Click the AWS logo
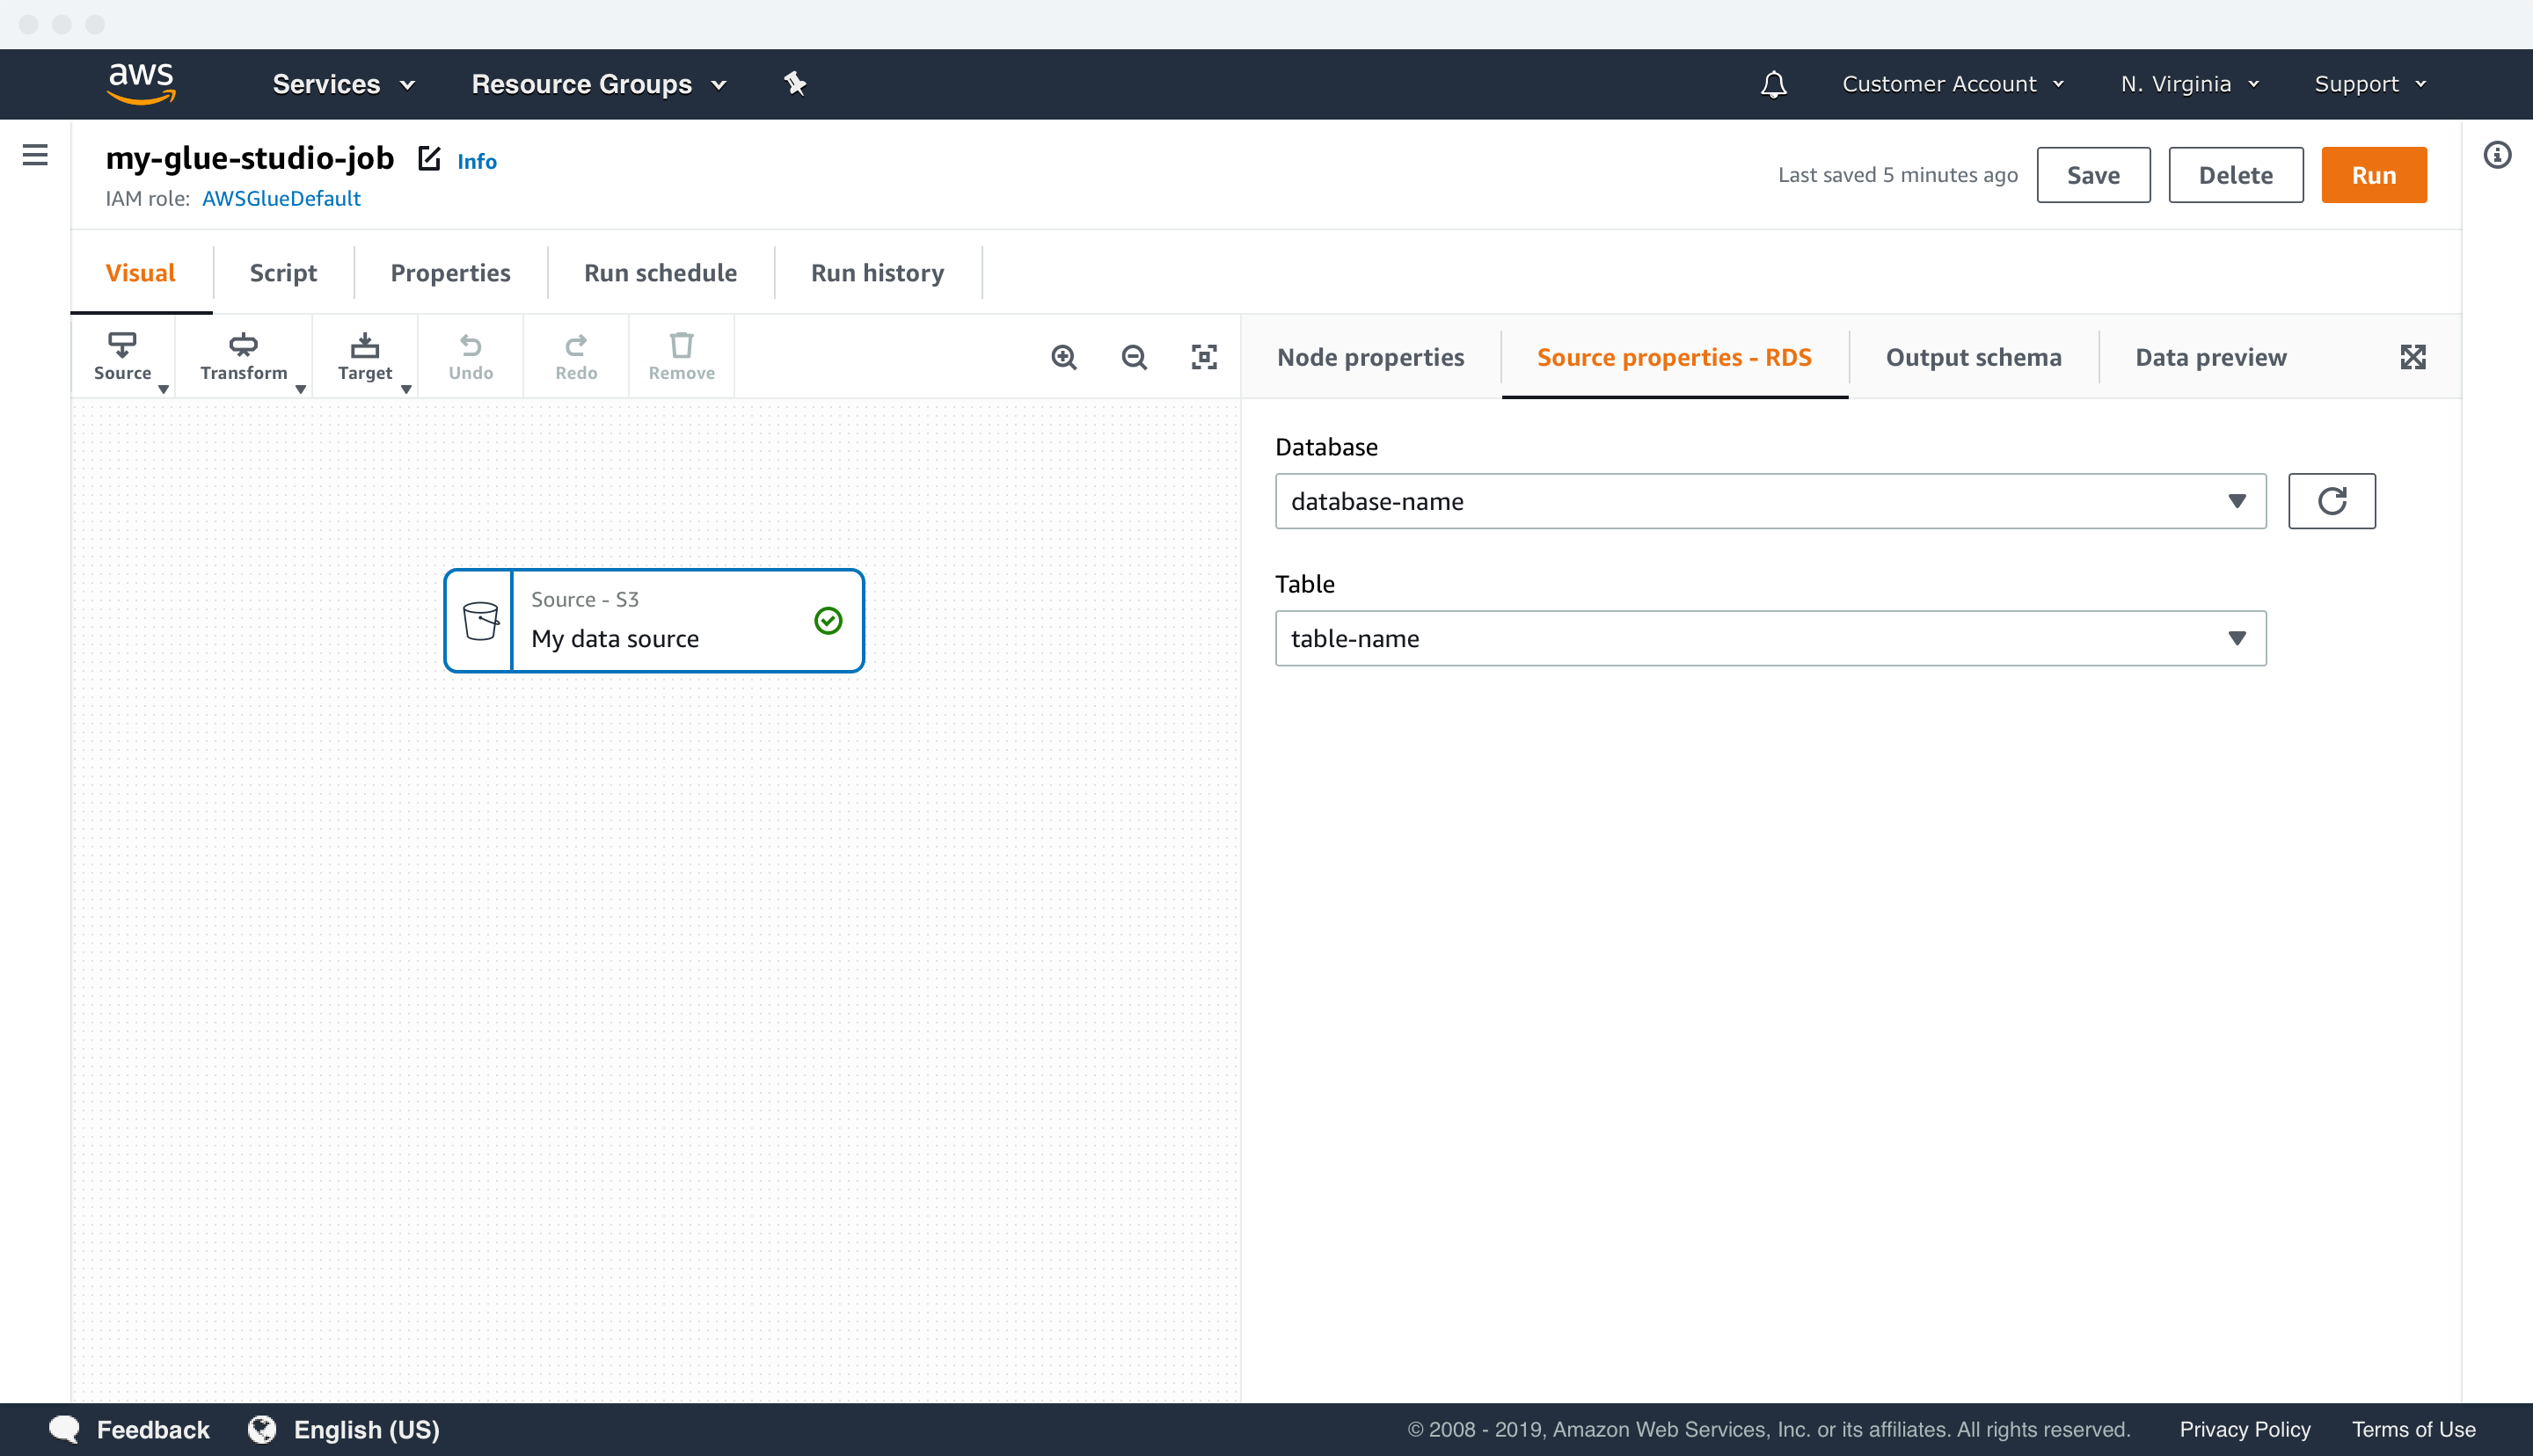The image size is (2533, 1456). (x=141, y=84)
